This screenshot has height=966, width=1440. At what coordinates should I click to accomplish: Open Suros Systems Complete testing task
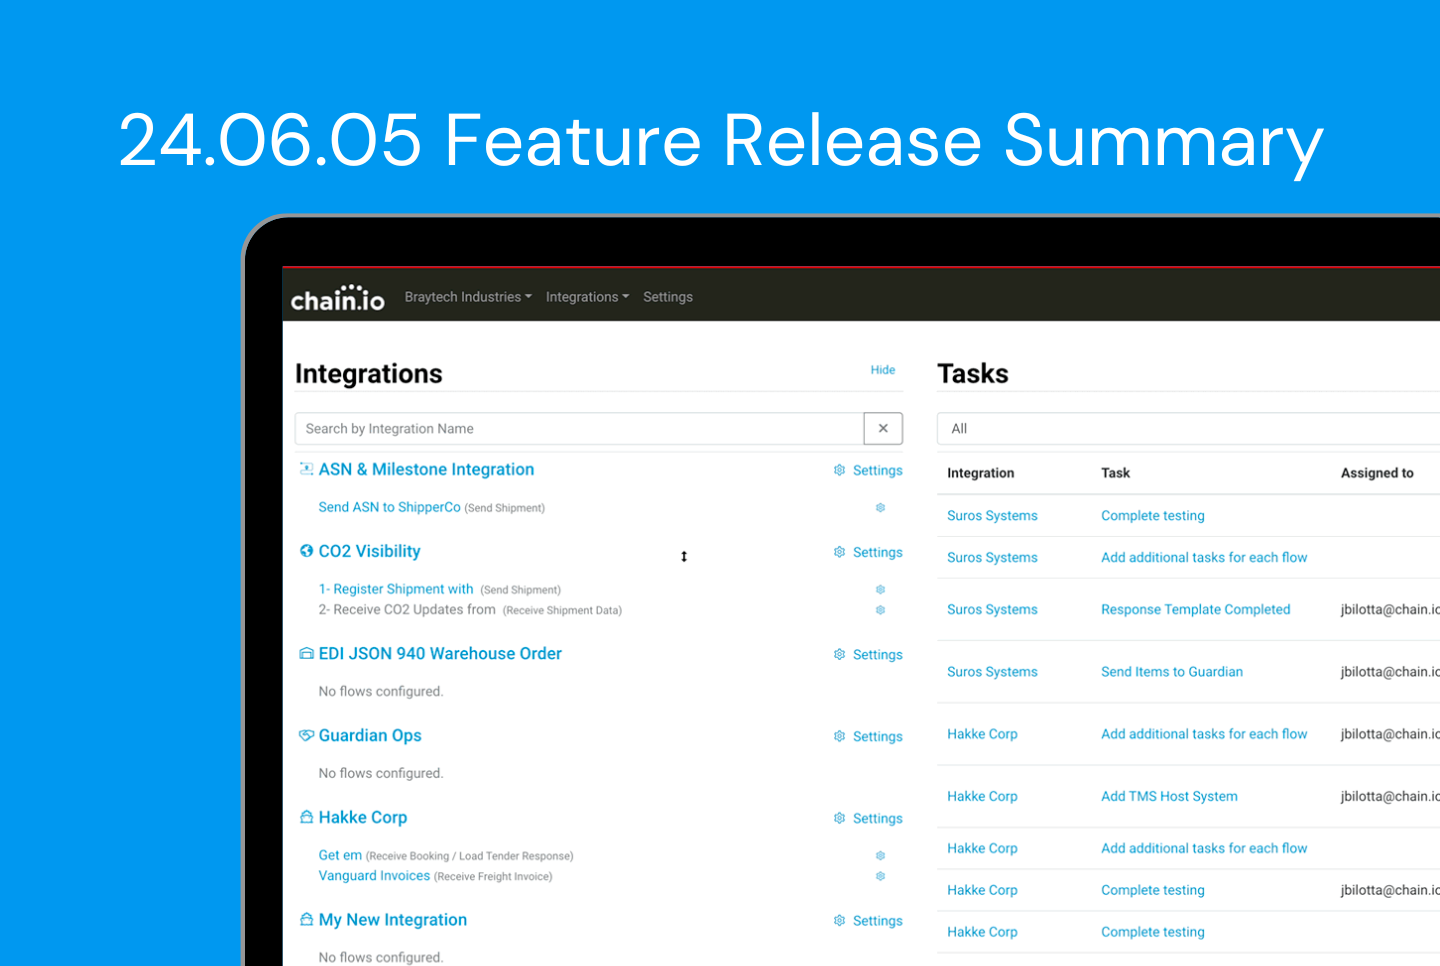[x=1152, y=516]
